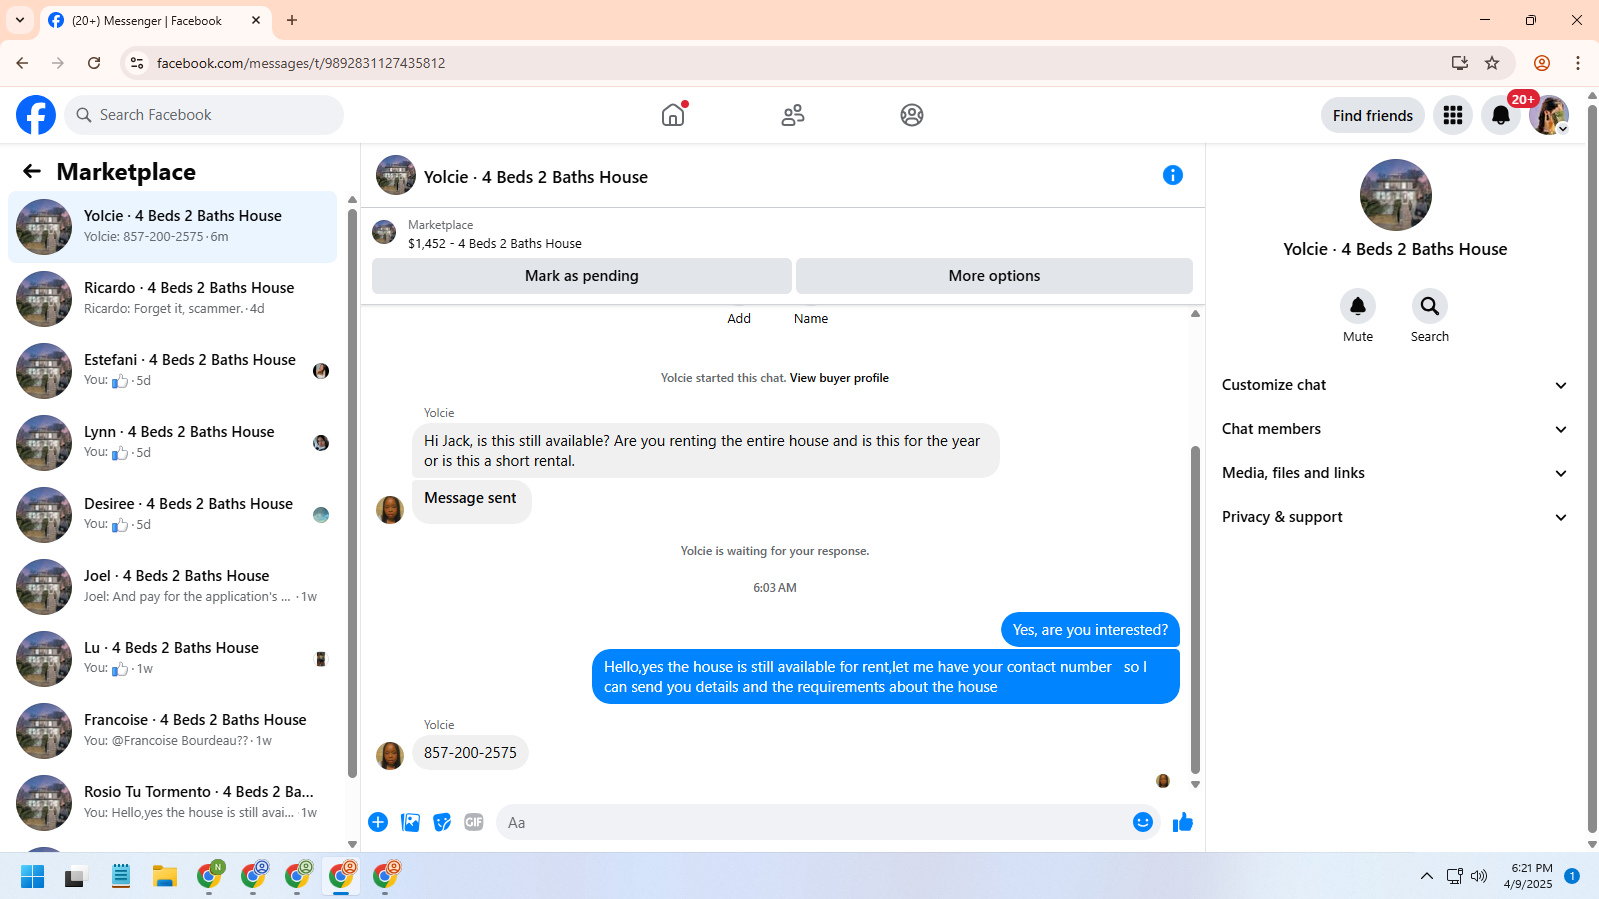
Task: Go back using Marketplace back arrow
Action: [x=32, y=171]
